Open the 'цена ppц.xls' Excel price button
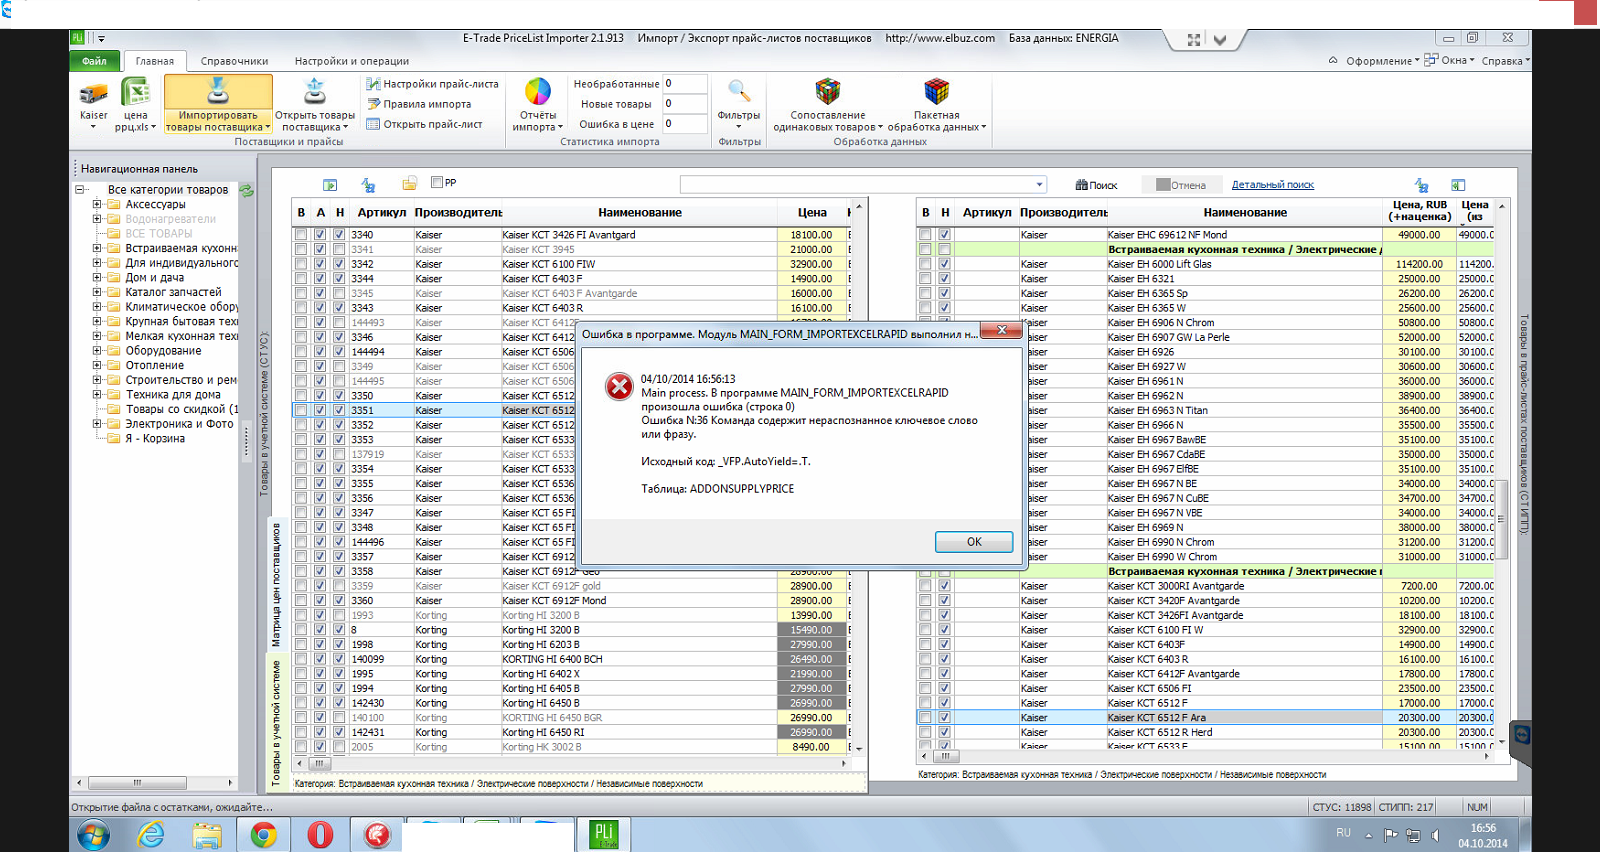The width and height of the screenshot is (1600, 852). click(x=135, y=104)
